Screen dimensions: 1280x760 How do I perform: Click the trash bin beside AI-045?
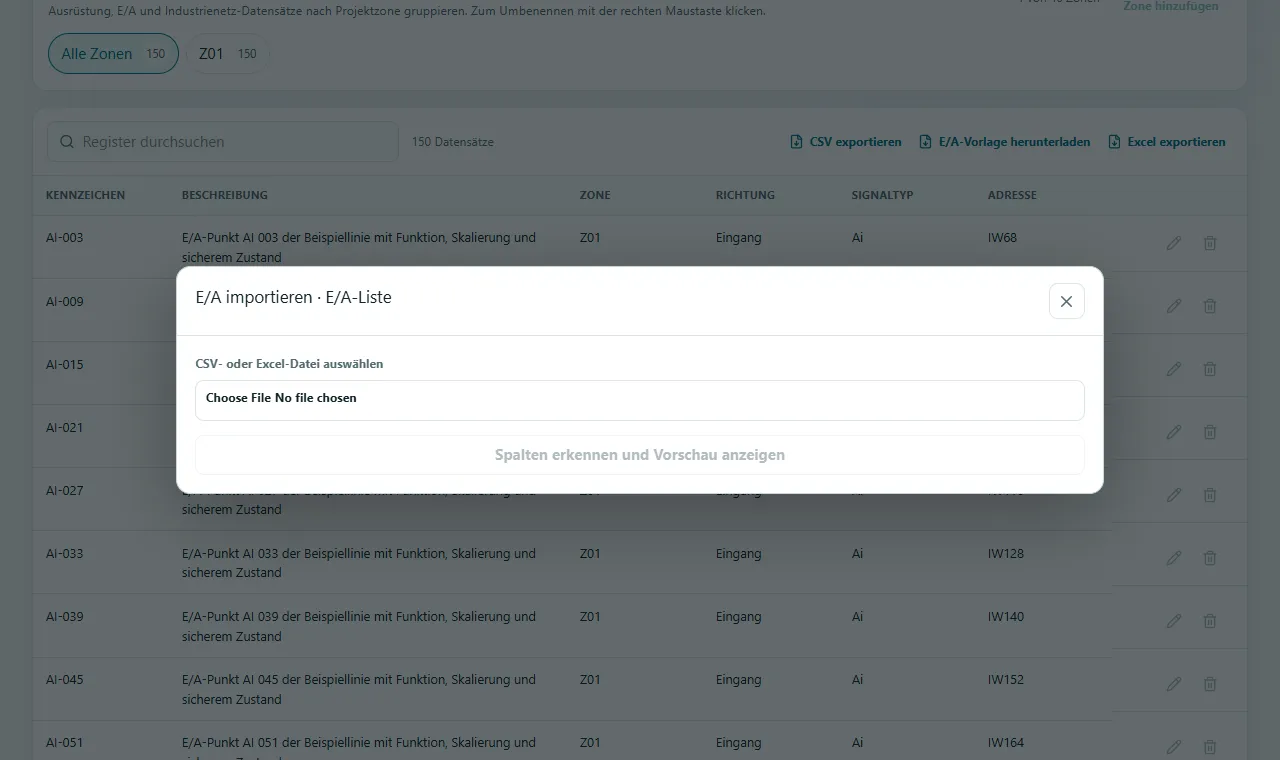(x=1210, y=684)
